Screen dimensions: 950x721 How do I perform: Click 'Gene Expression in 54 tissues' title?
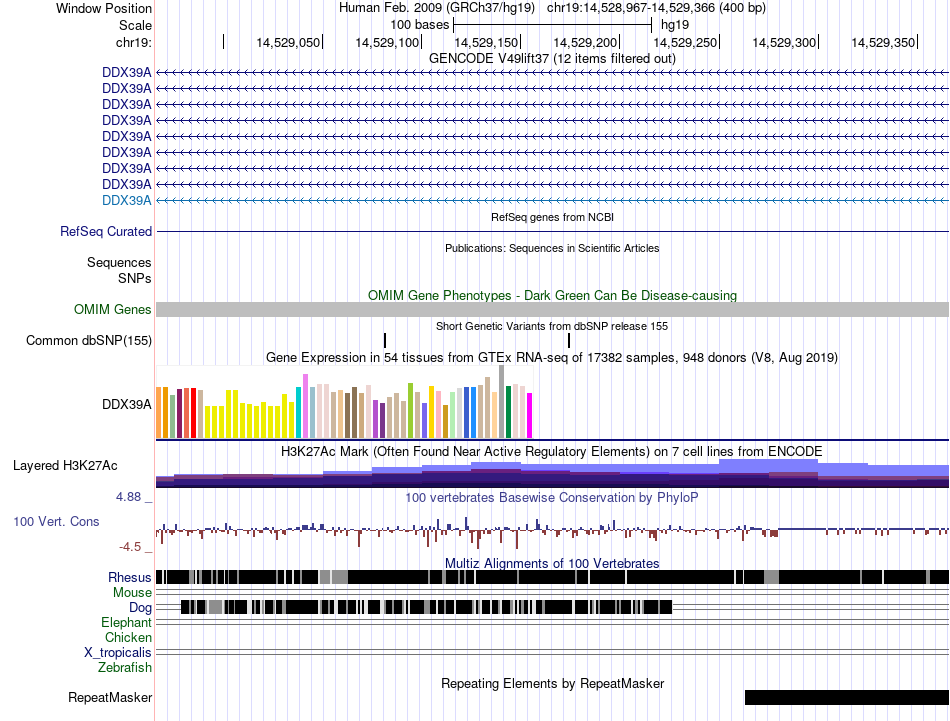tap(552, 357)
